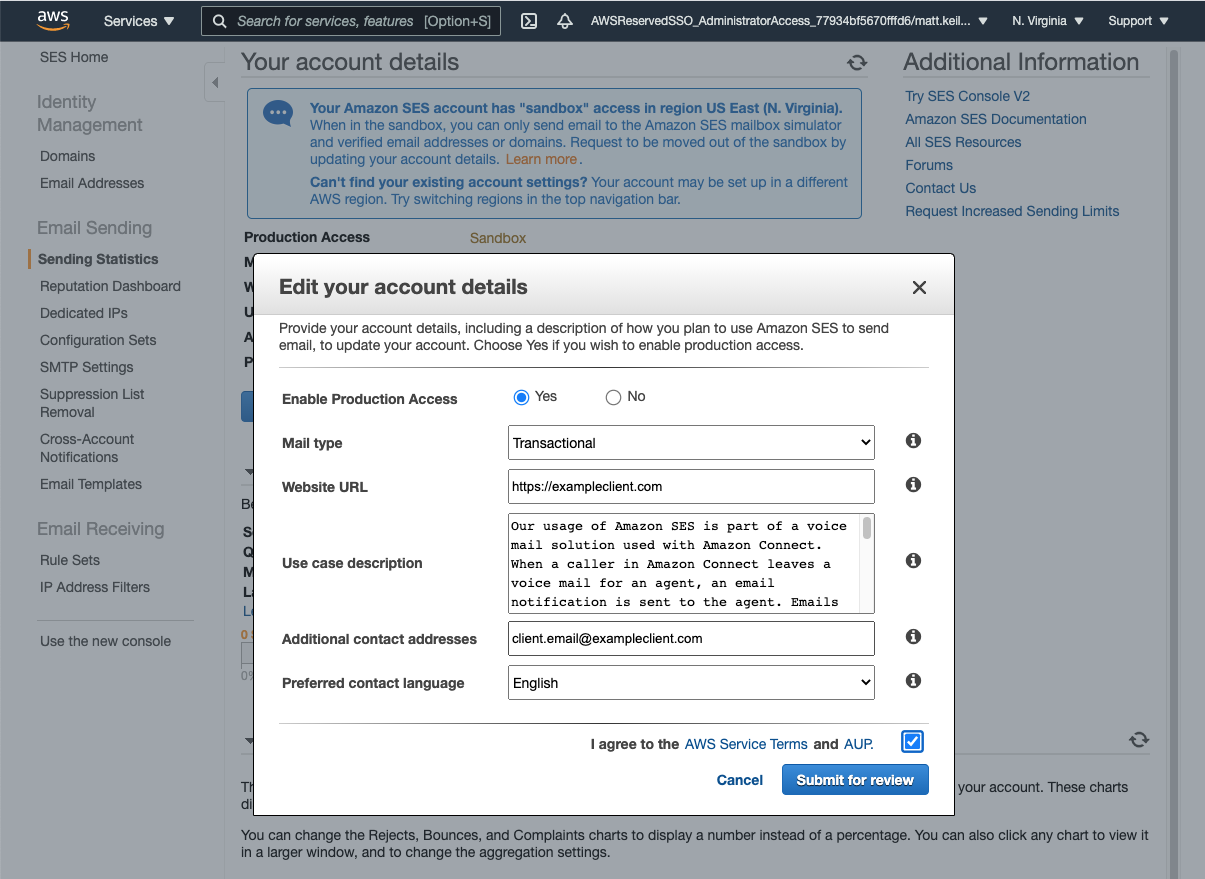The image size is (1205, 879).
Task: Show info icon for Use case description
Action: click(x=913, y=561)
